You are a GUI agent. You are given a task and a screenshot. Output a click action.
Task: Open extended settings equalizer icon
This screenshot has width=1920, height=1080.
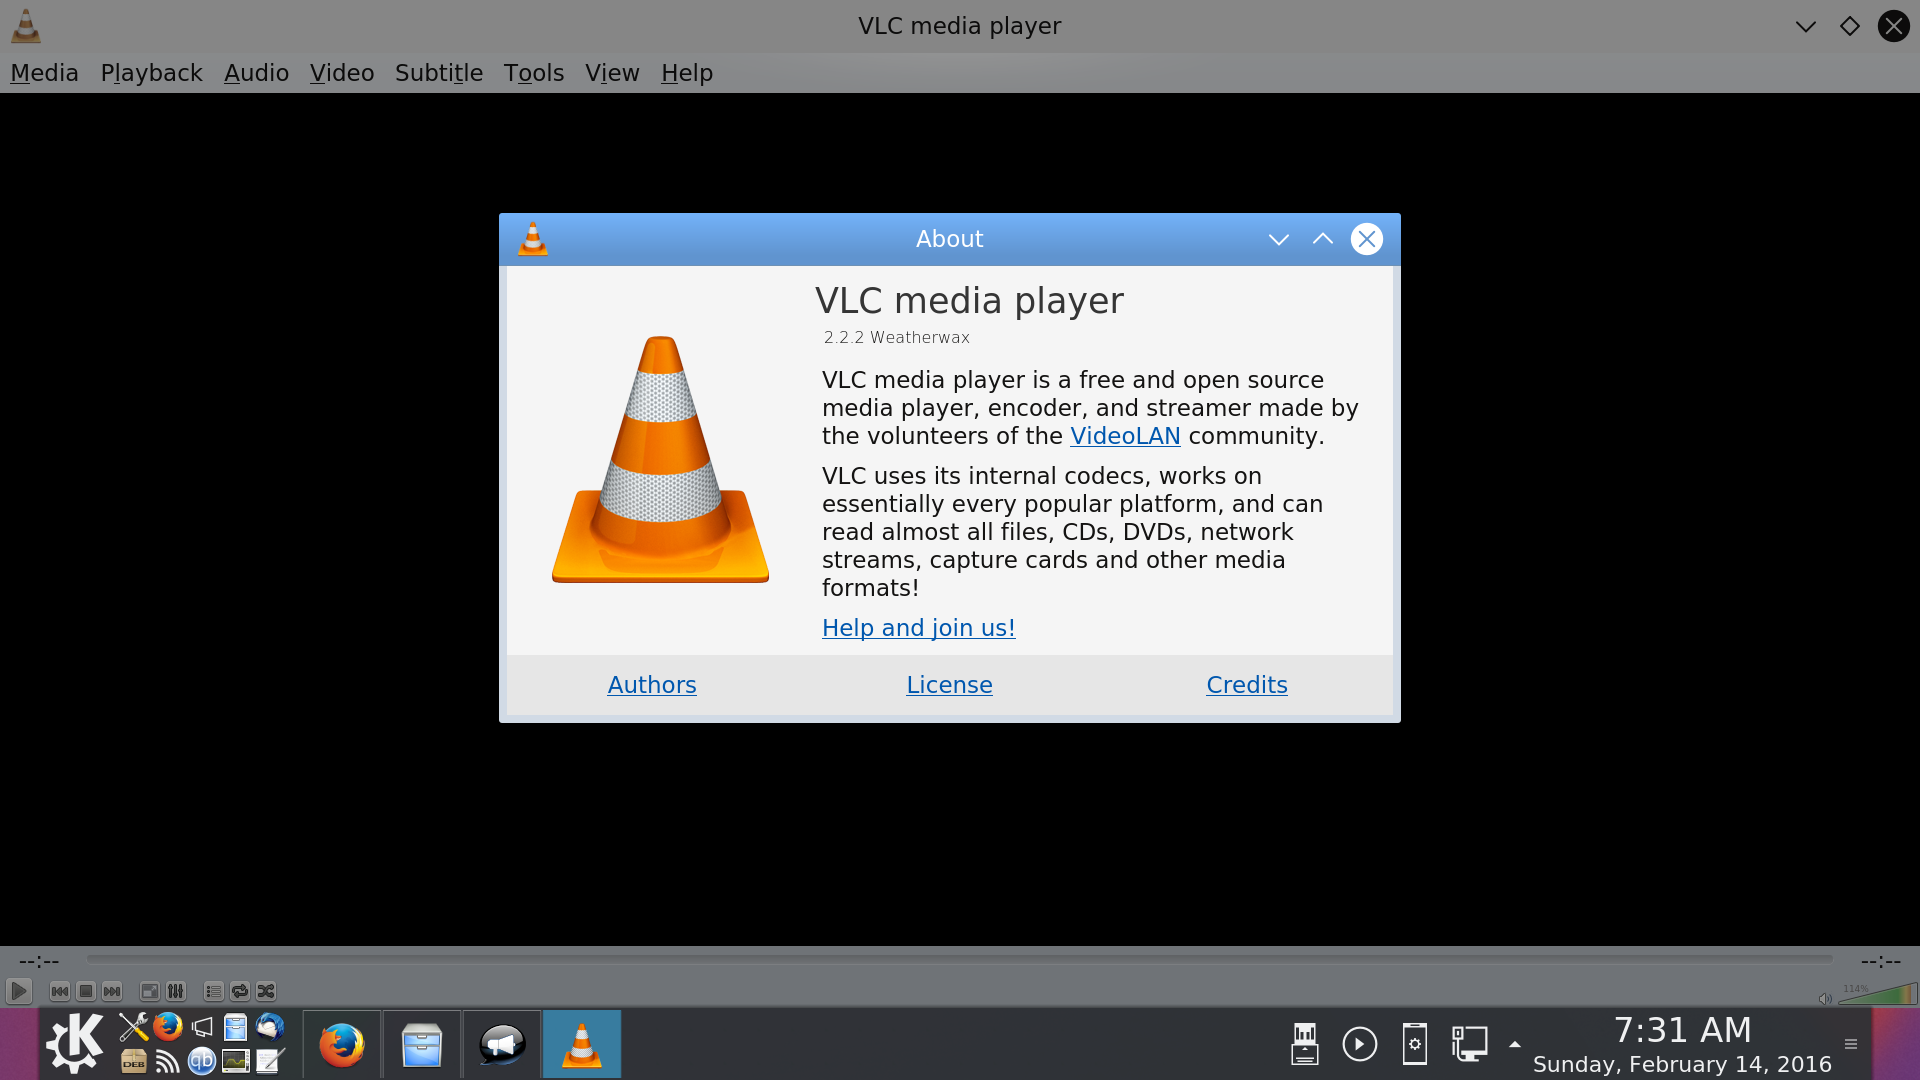point(175,991)
